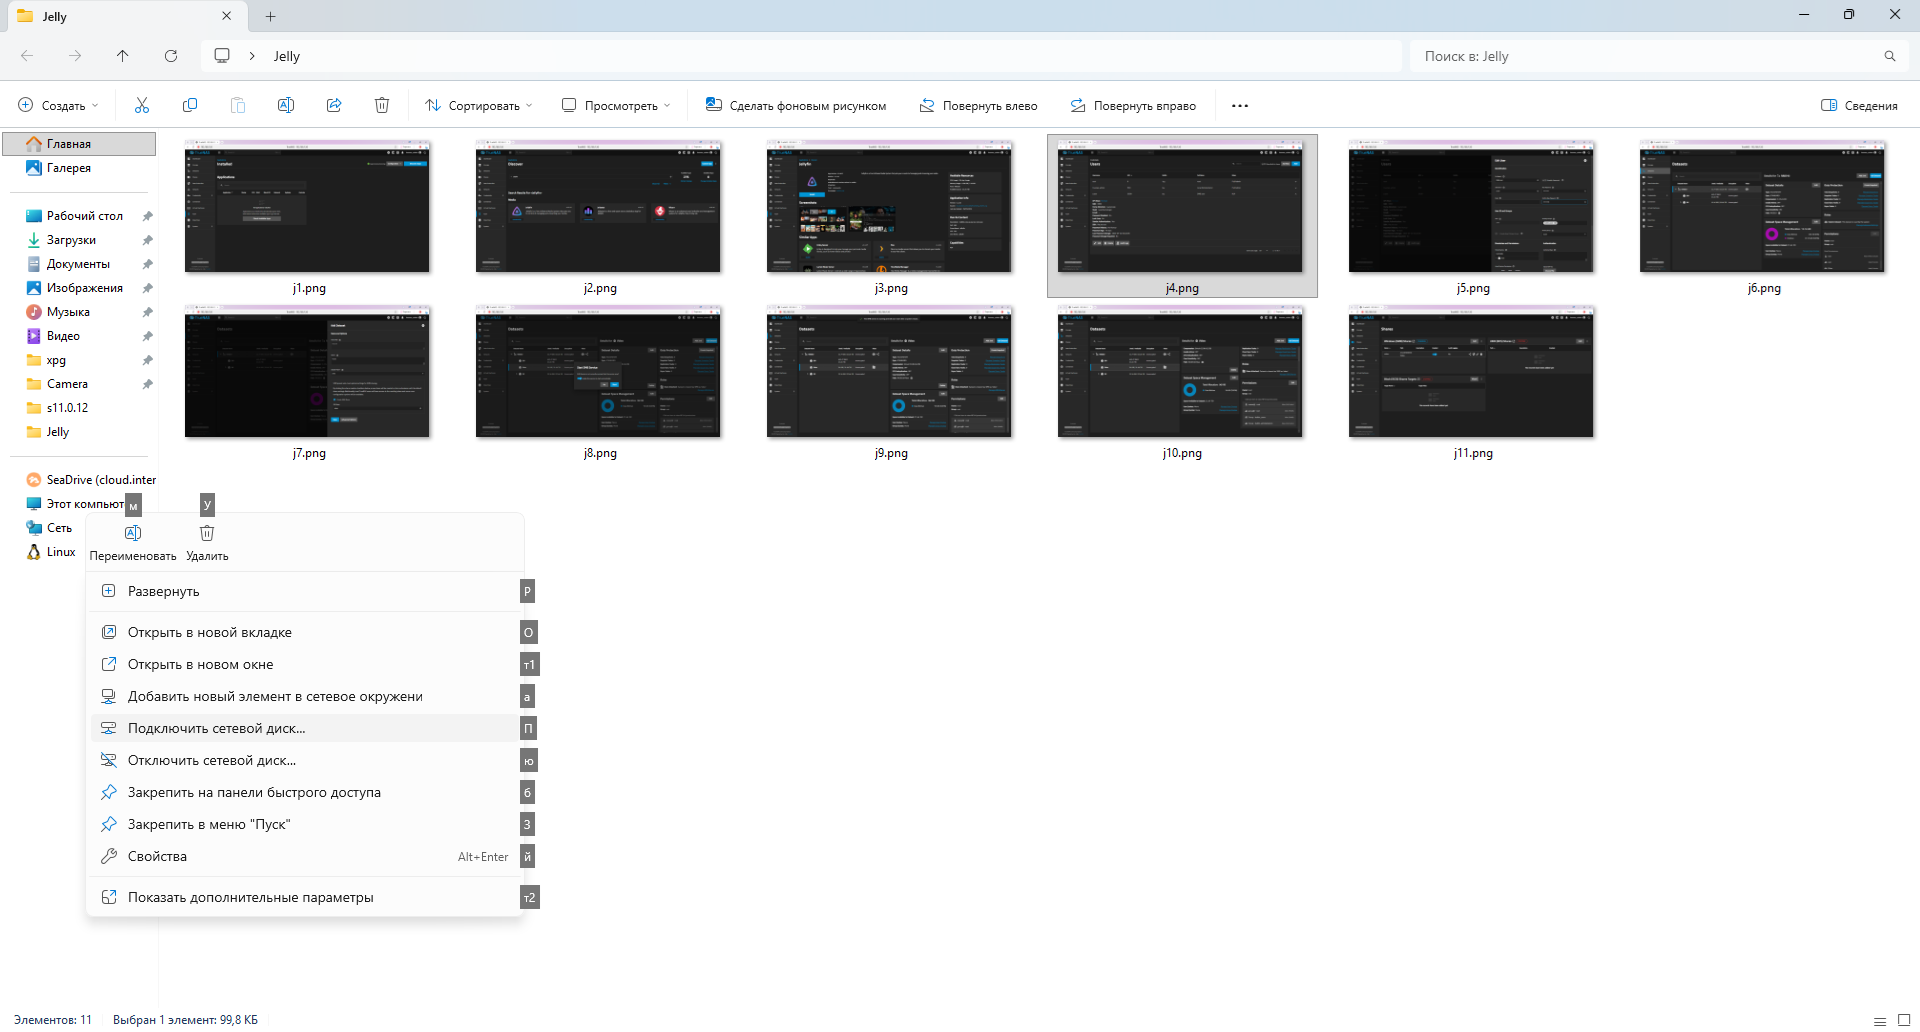Select 'Свойства' from the context menu
Viewport: 1920px width, 1032px height.
pyautogui.click(x=157, y=856)
